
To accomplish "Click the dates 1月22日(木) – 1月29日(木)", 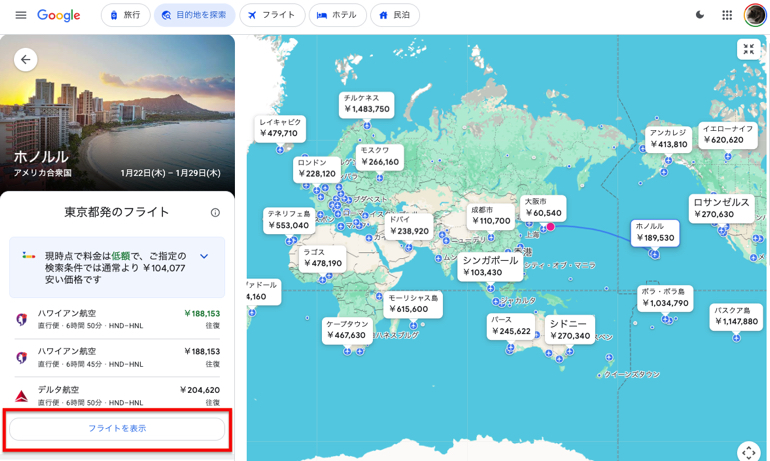I will click(x=170, y=173).
